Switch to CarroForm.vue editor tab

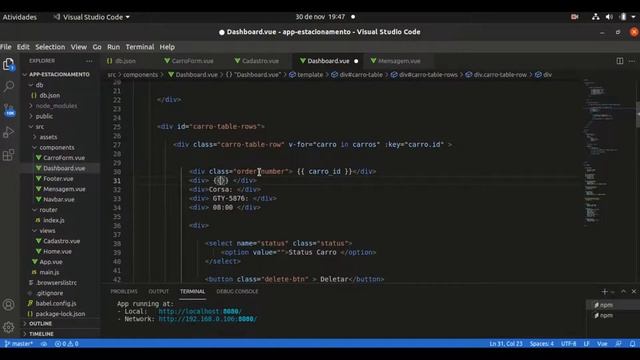pos(192,61)
